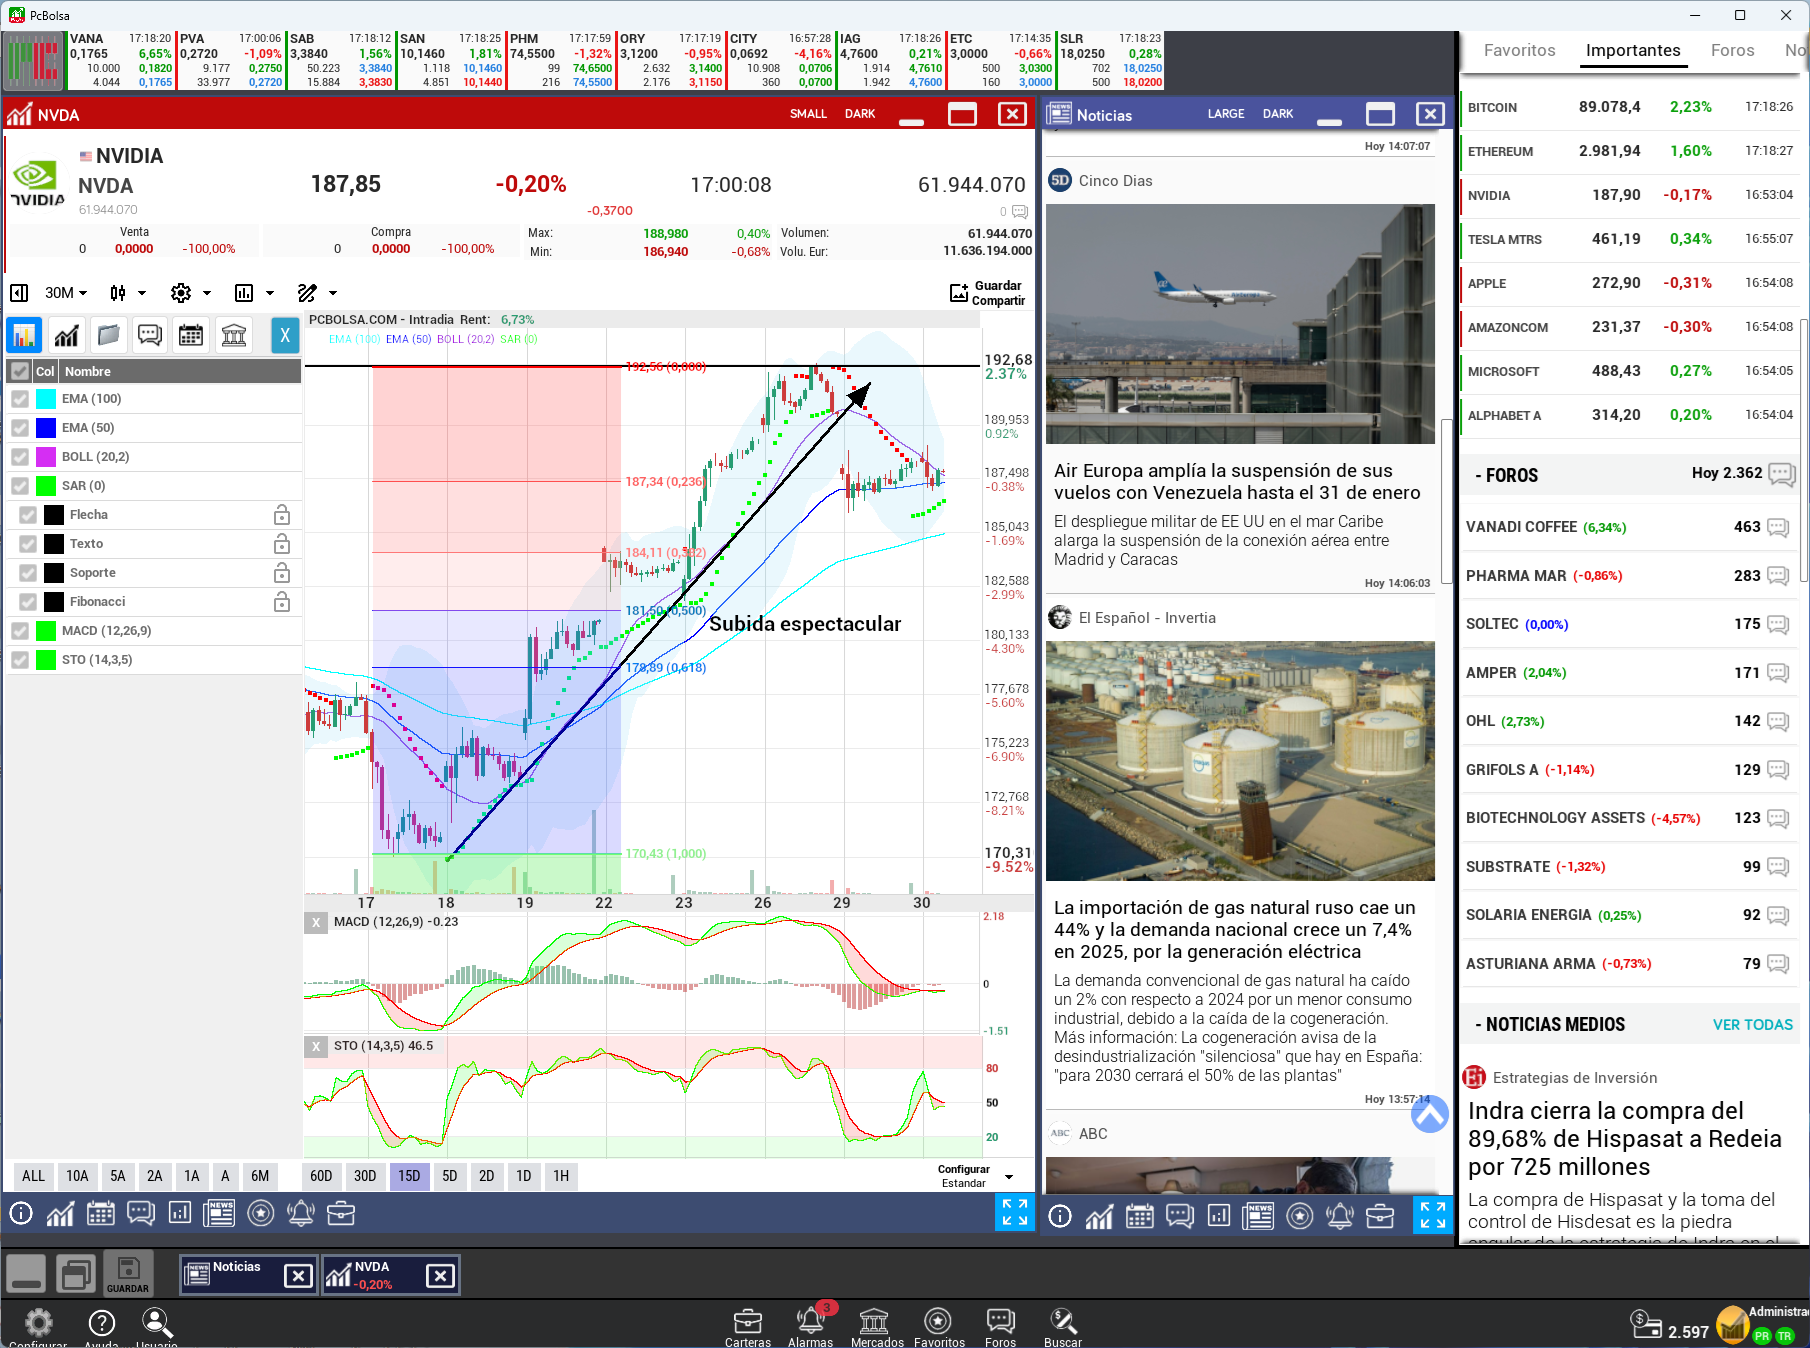Toggle the select-all checkbox in Col header

(x=20, y=371)
